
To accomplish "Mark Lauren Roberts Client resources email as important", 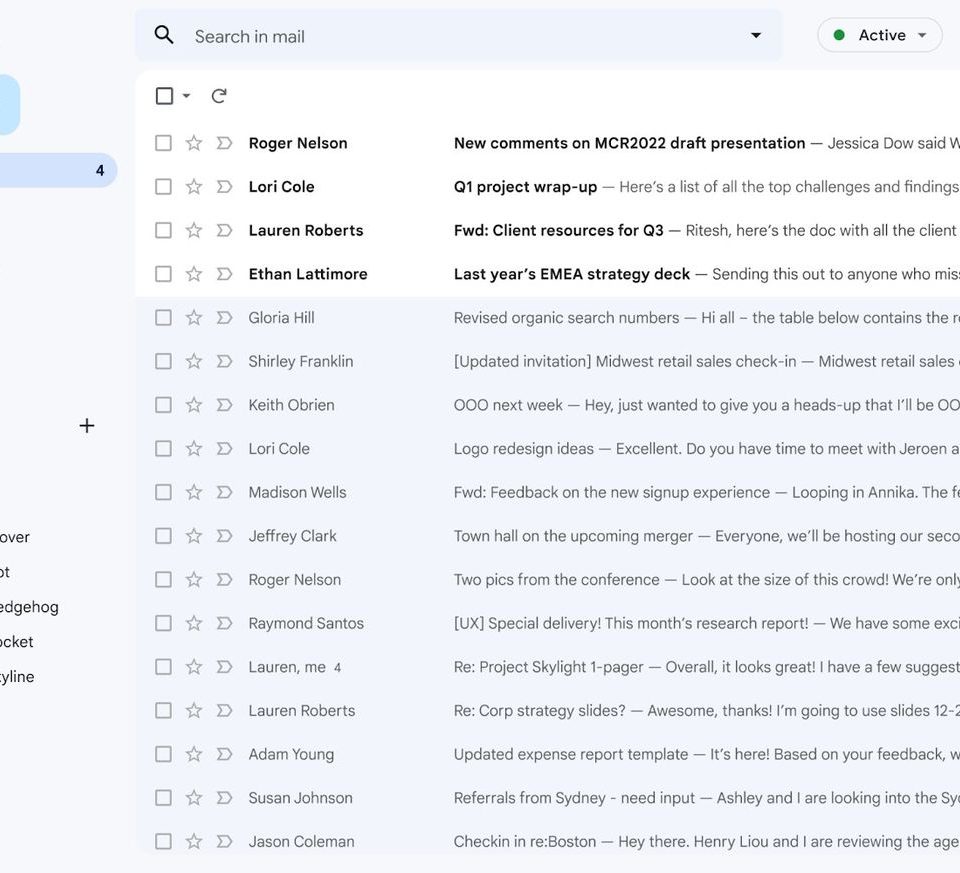I will point(225,230).
